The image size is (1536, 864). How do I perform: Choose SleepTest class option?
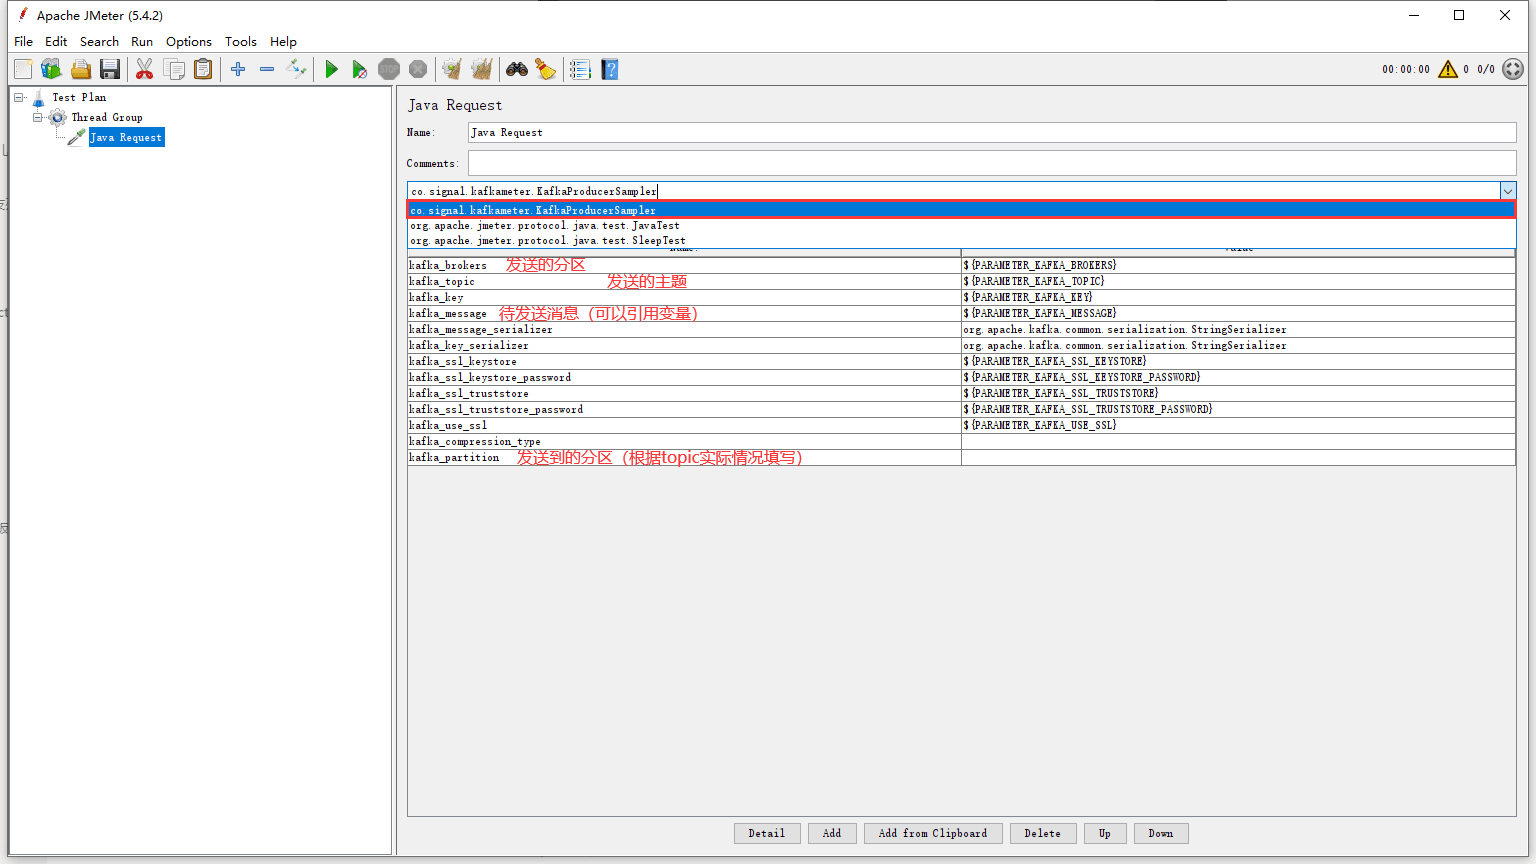pos(961,241)
